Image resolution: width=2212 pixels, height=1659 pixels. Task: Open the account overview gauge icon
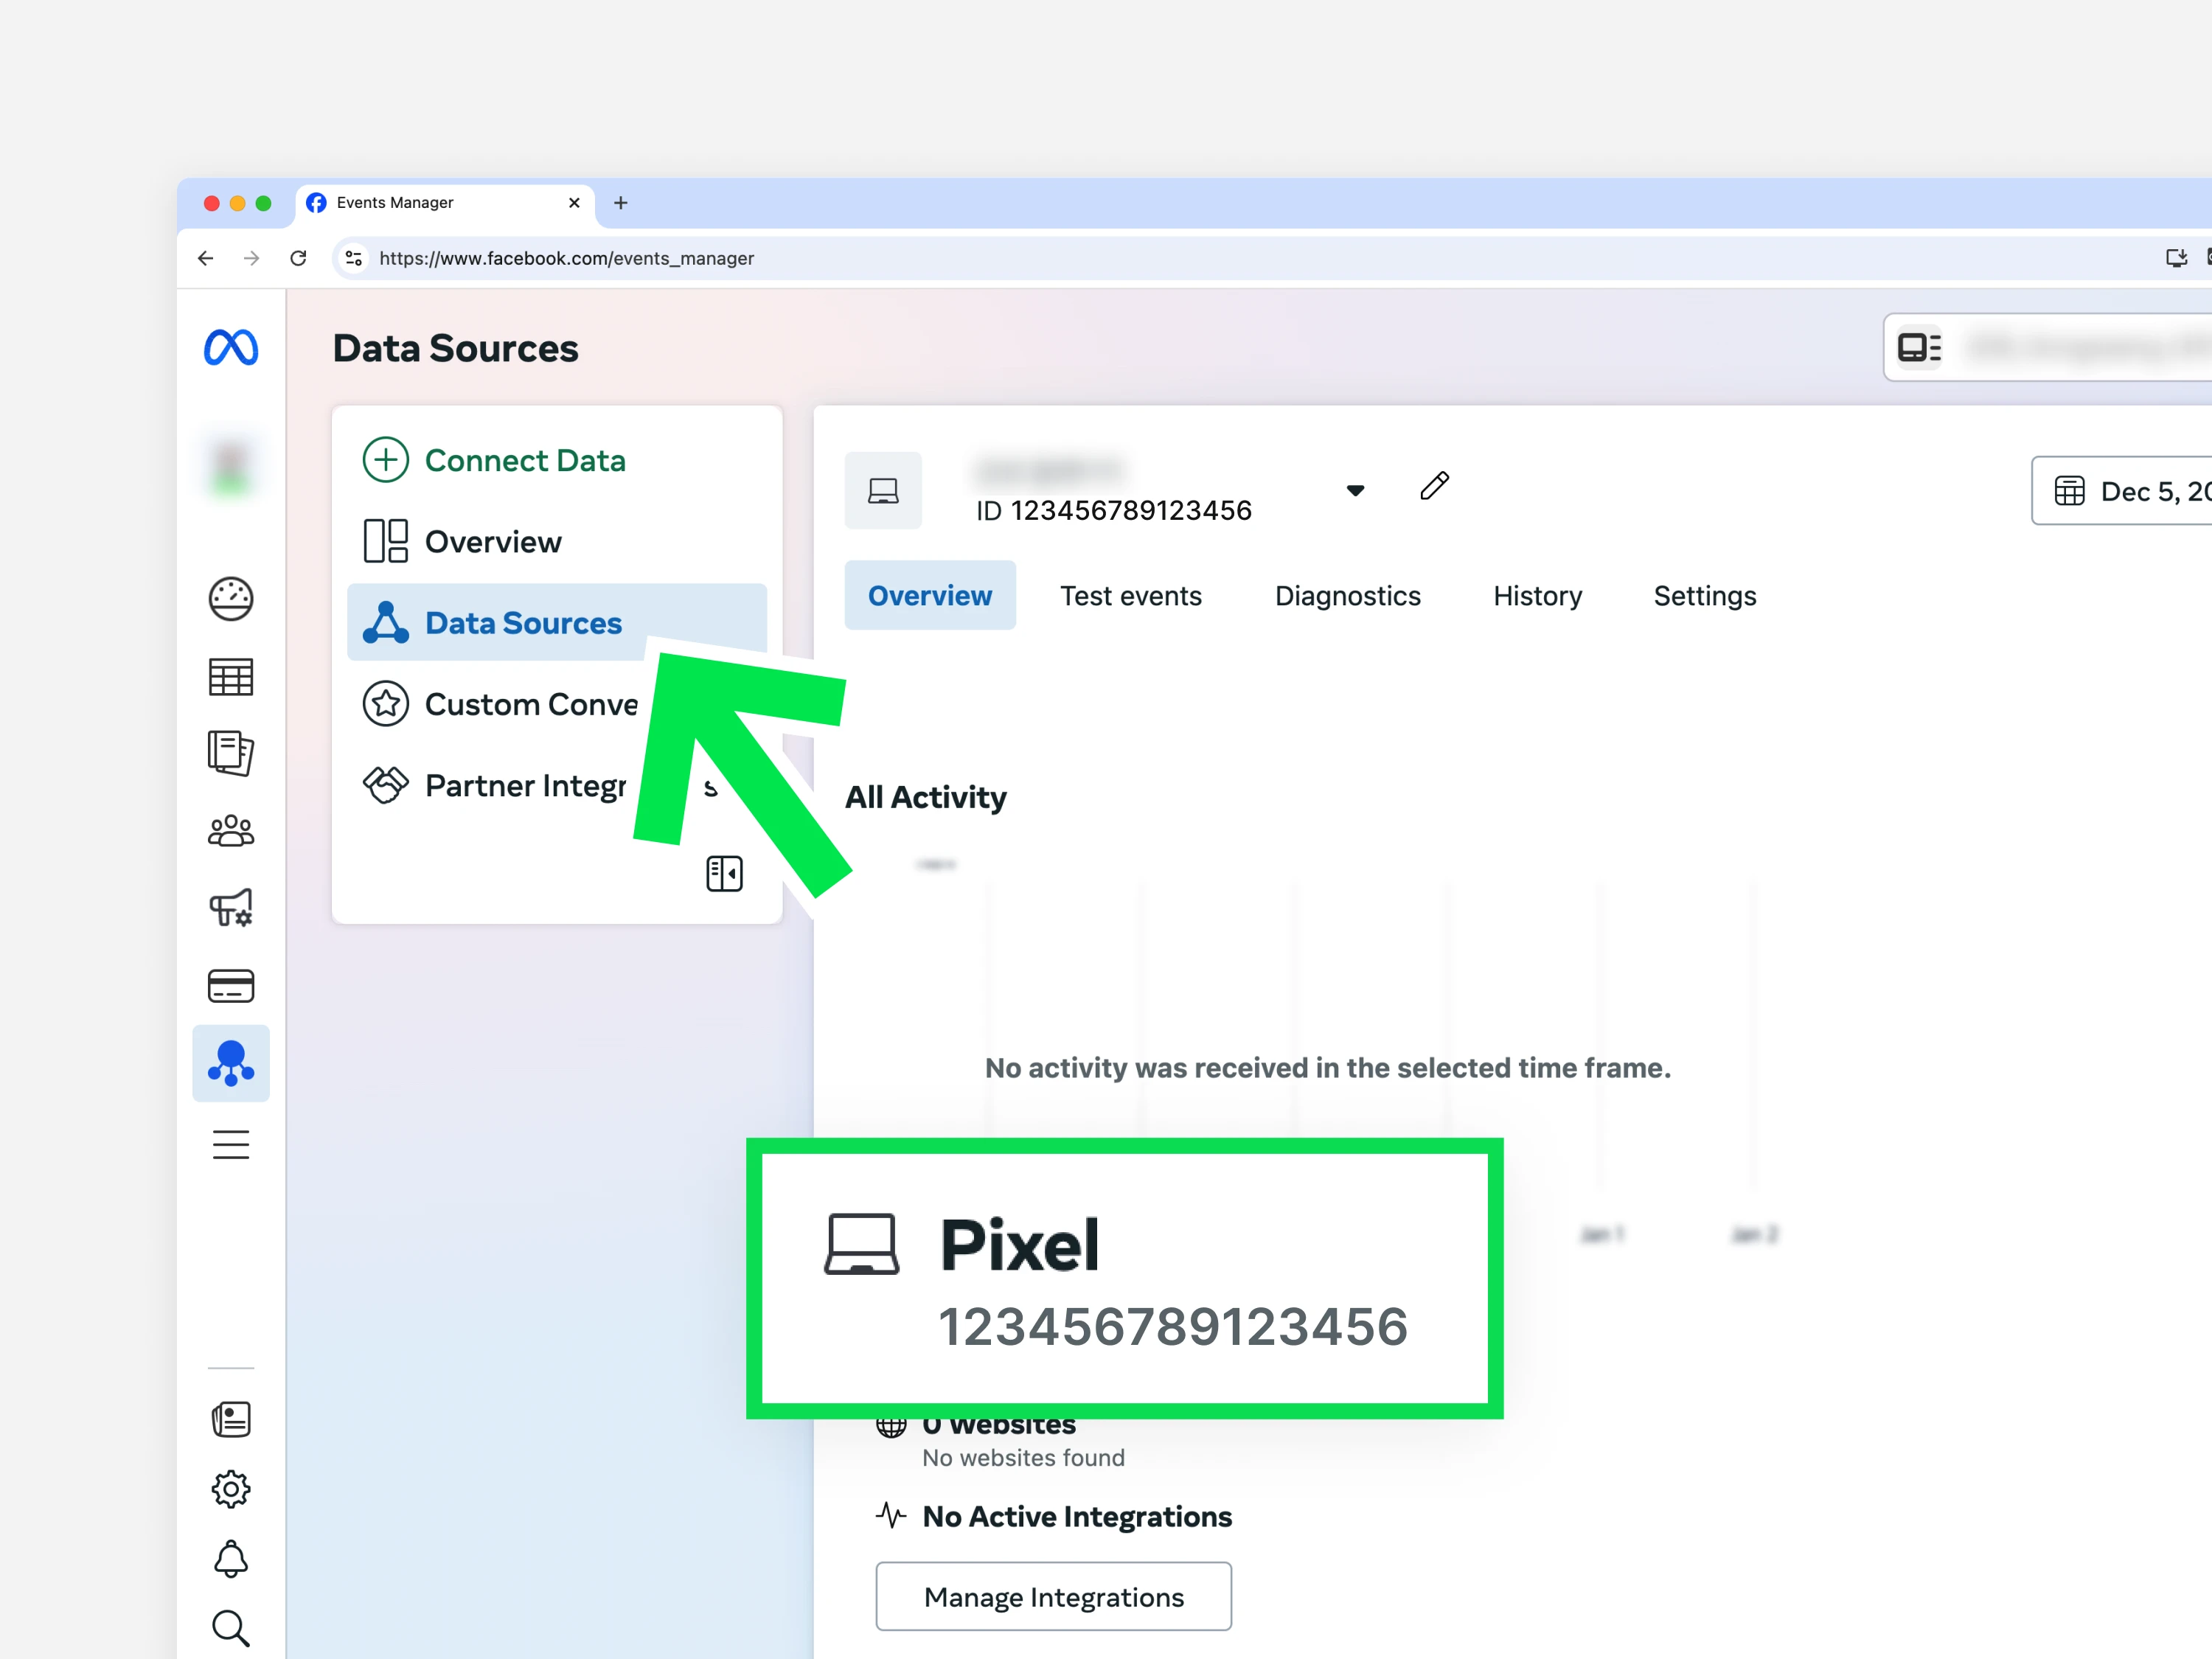231,599
